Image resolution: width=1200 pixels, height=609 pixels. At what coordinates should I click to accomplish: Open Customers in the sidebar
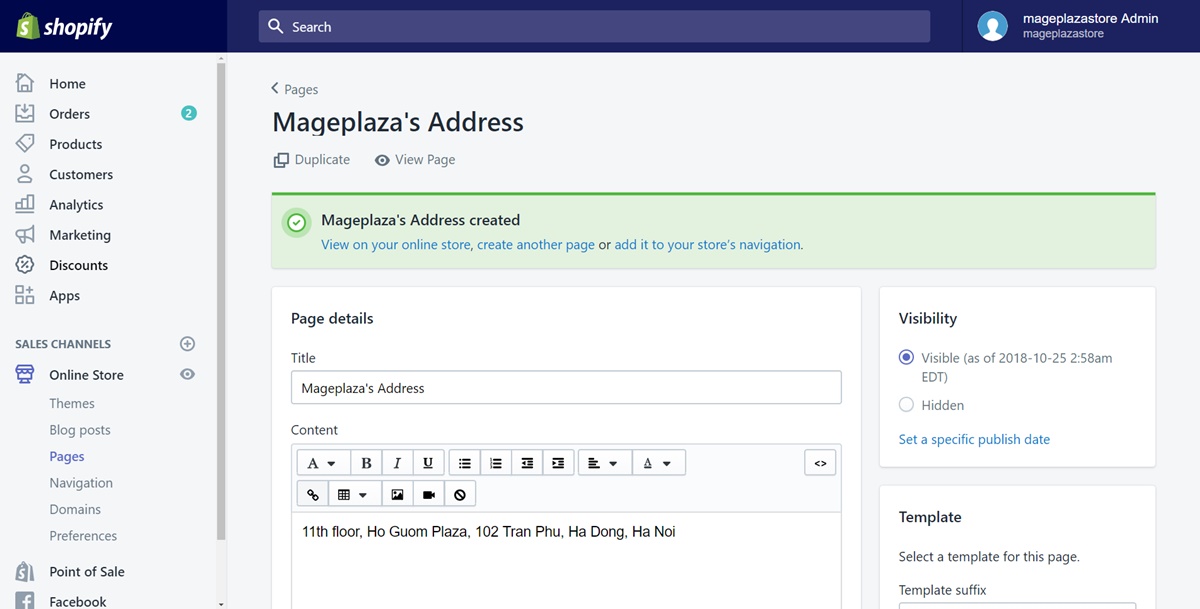coord(81,174)
